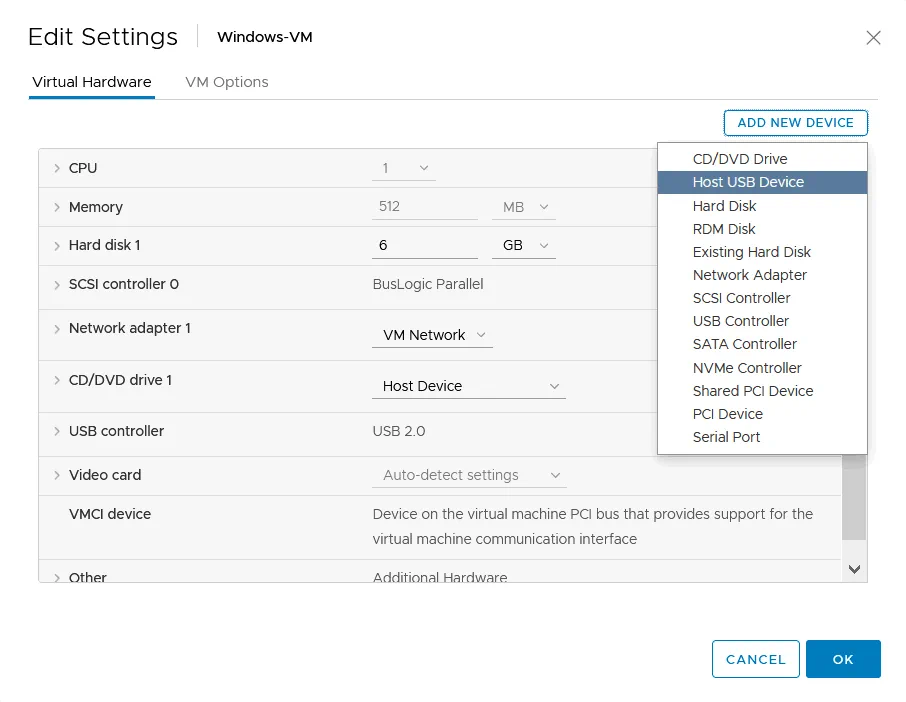Viewport: 906px width, 702px height.
Task: Expand the Memory settings section
Action: [x=57, y=207]
